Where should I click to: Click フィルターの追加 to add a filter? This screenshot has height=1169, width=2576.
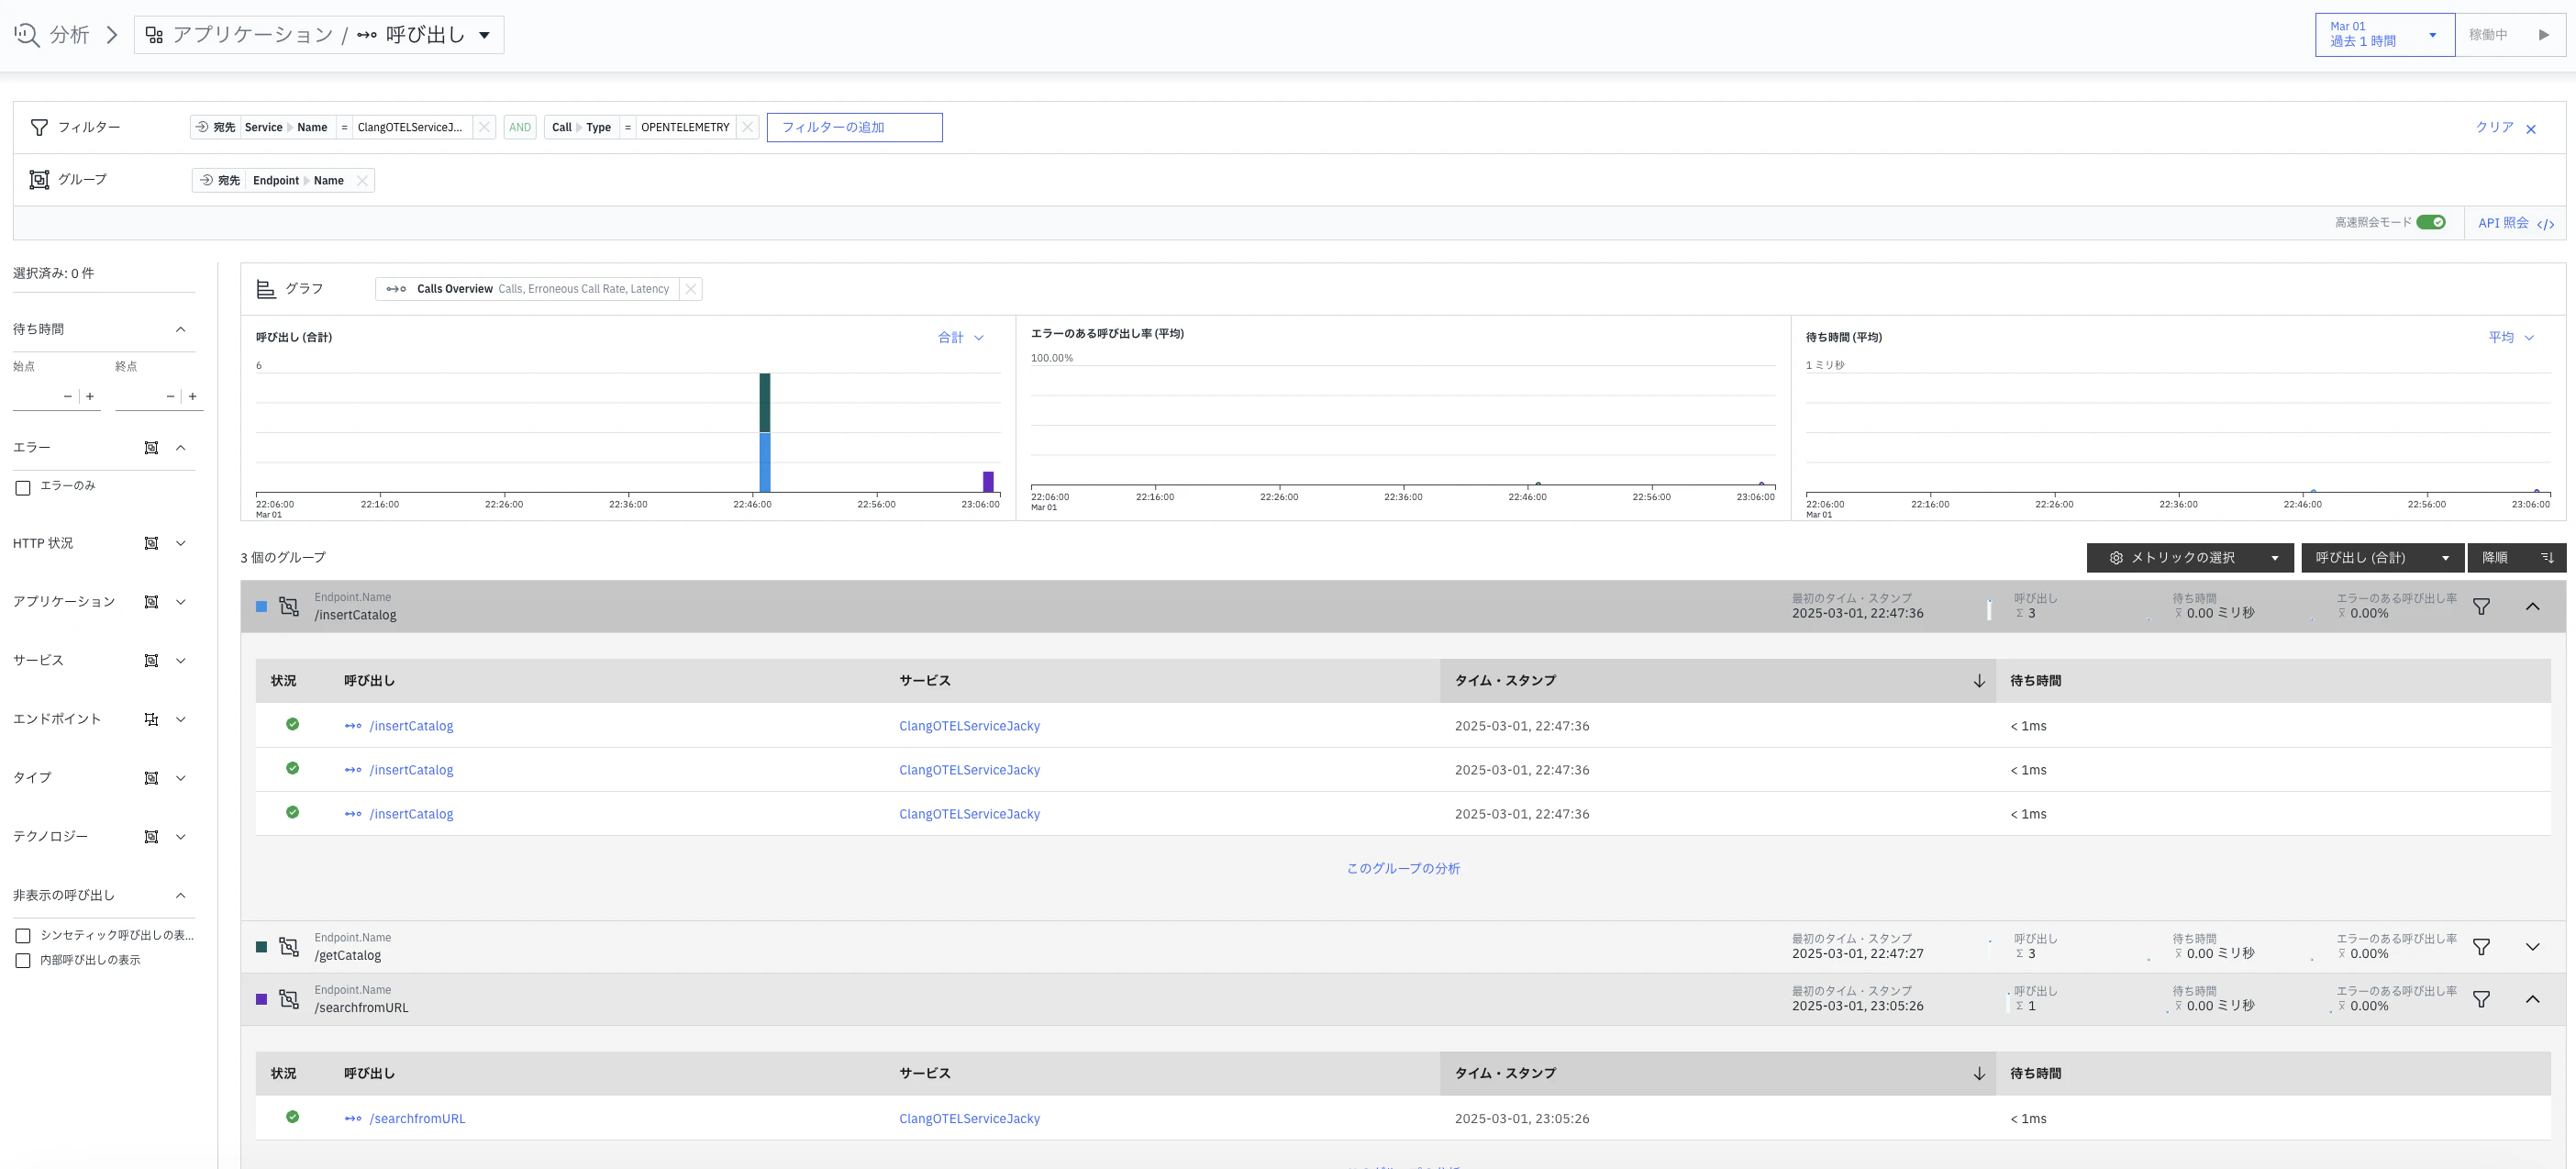pos(854,127)
